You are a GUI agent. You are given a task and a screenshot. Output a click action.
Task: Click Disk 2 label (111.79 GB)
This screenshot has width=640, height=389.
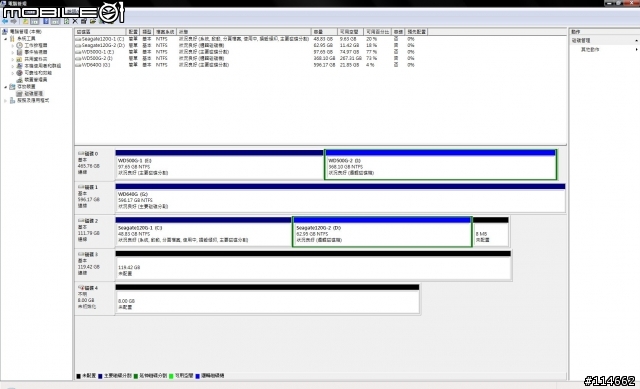pyautogui.click(x=94, y=231)
